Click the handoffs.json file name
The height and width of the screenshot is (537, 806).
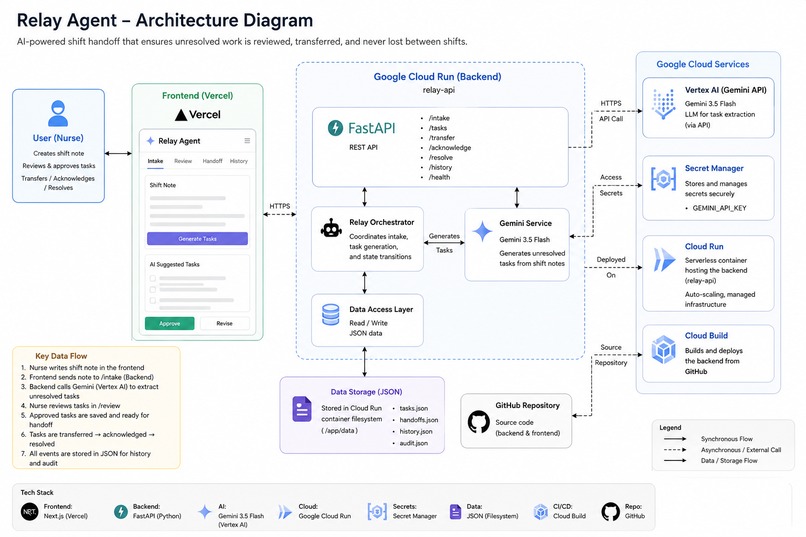(419, 420)
